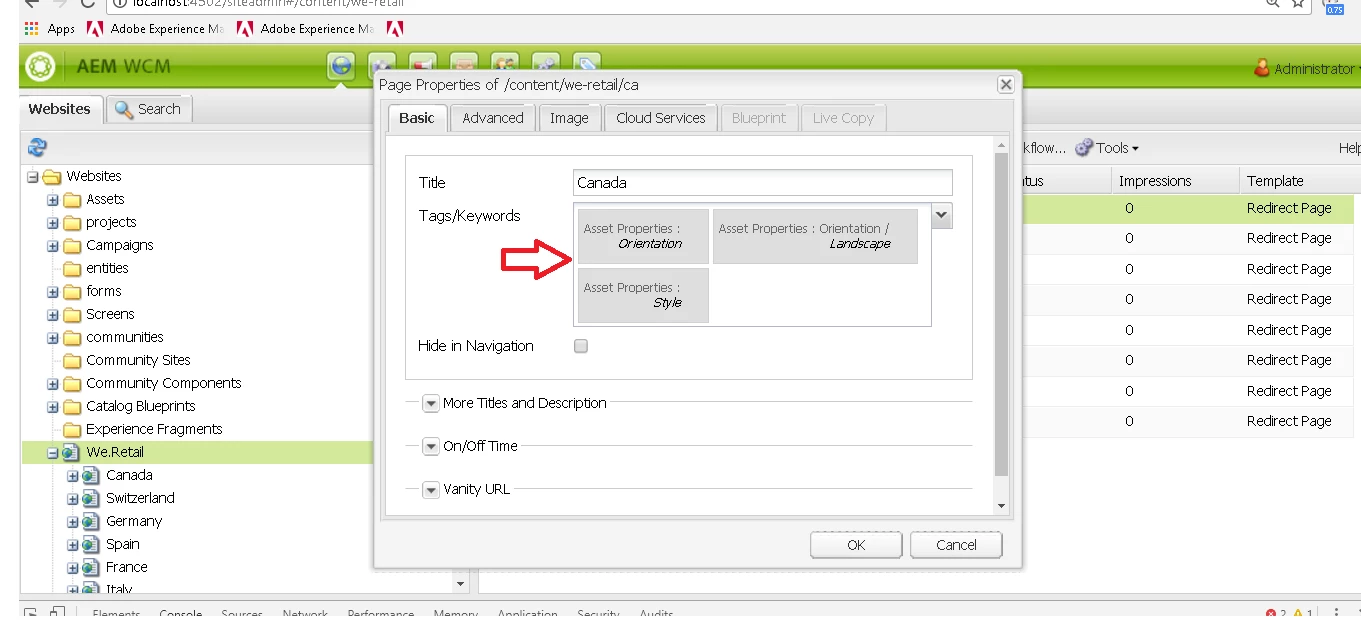Switch to the Image tab
Viewport: 1361px width, 631px height.
(569, 118)
